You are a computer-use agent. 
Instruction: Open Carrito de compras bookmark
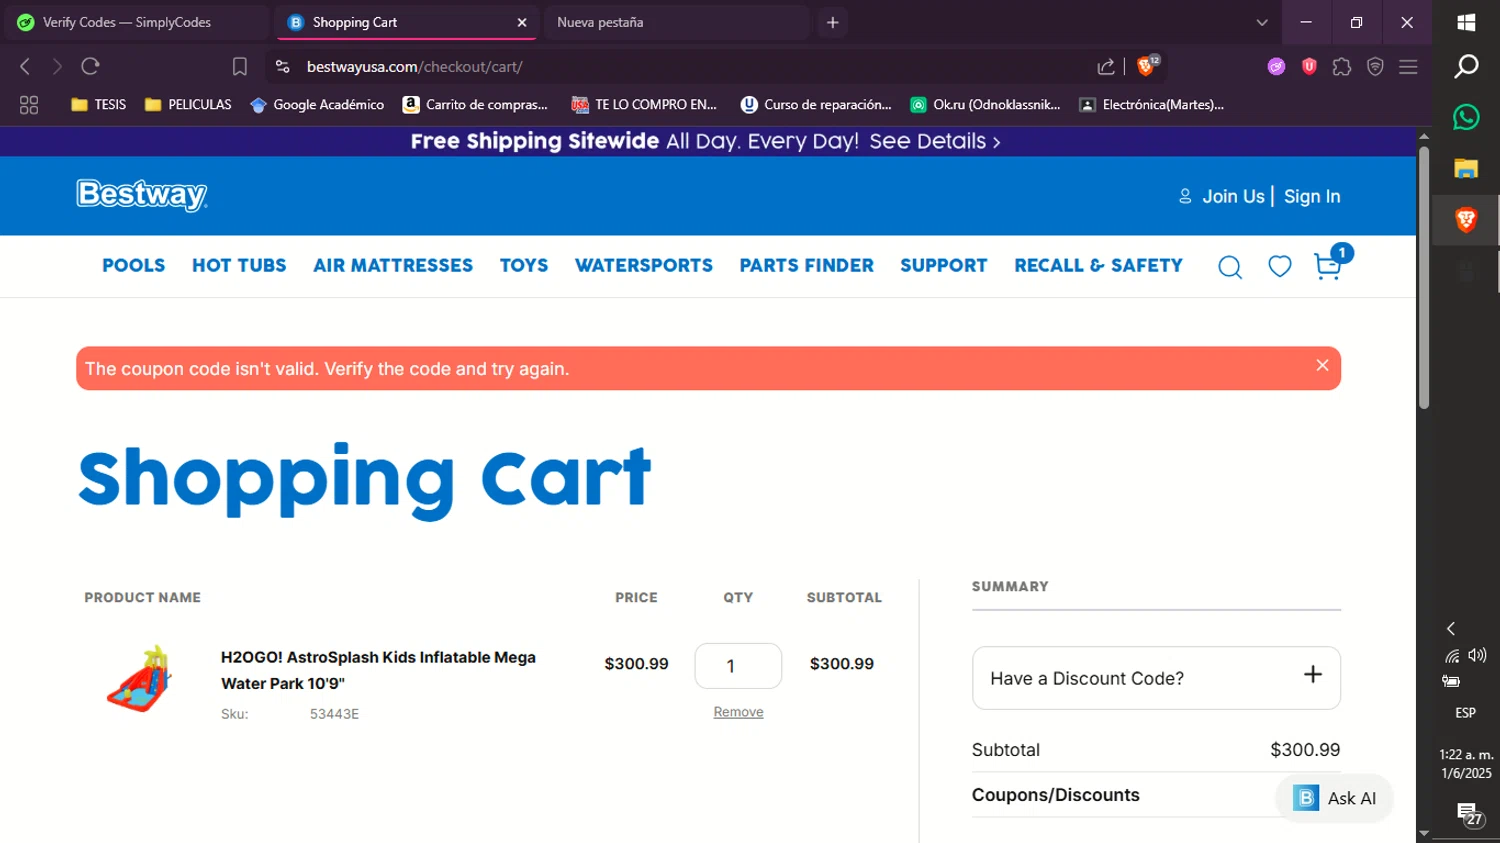475,104
